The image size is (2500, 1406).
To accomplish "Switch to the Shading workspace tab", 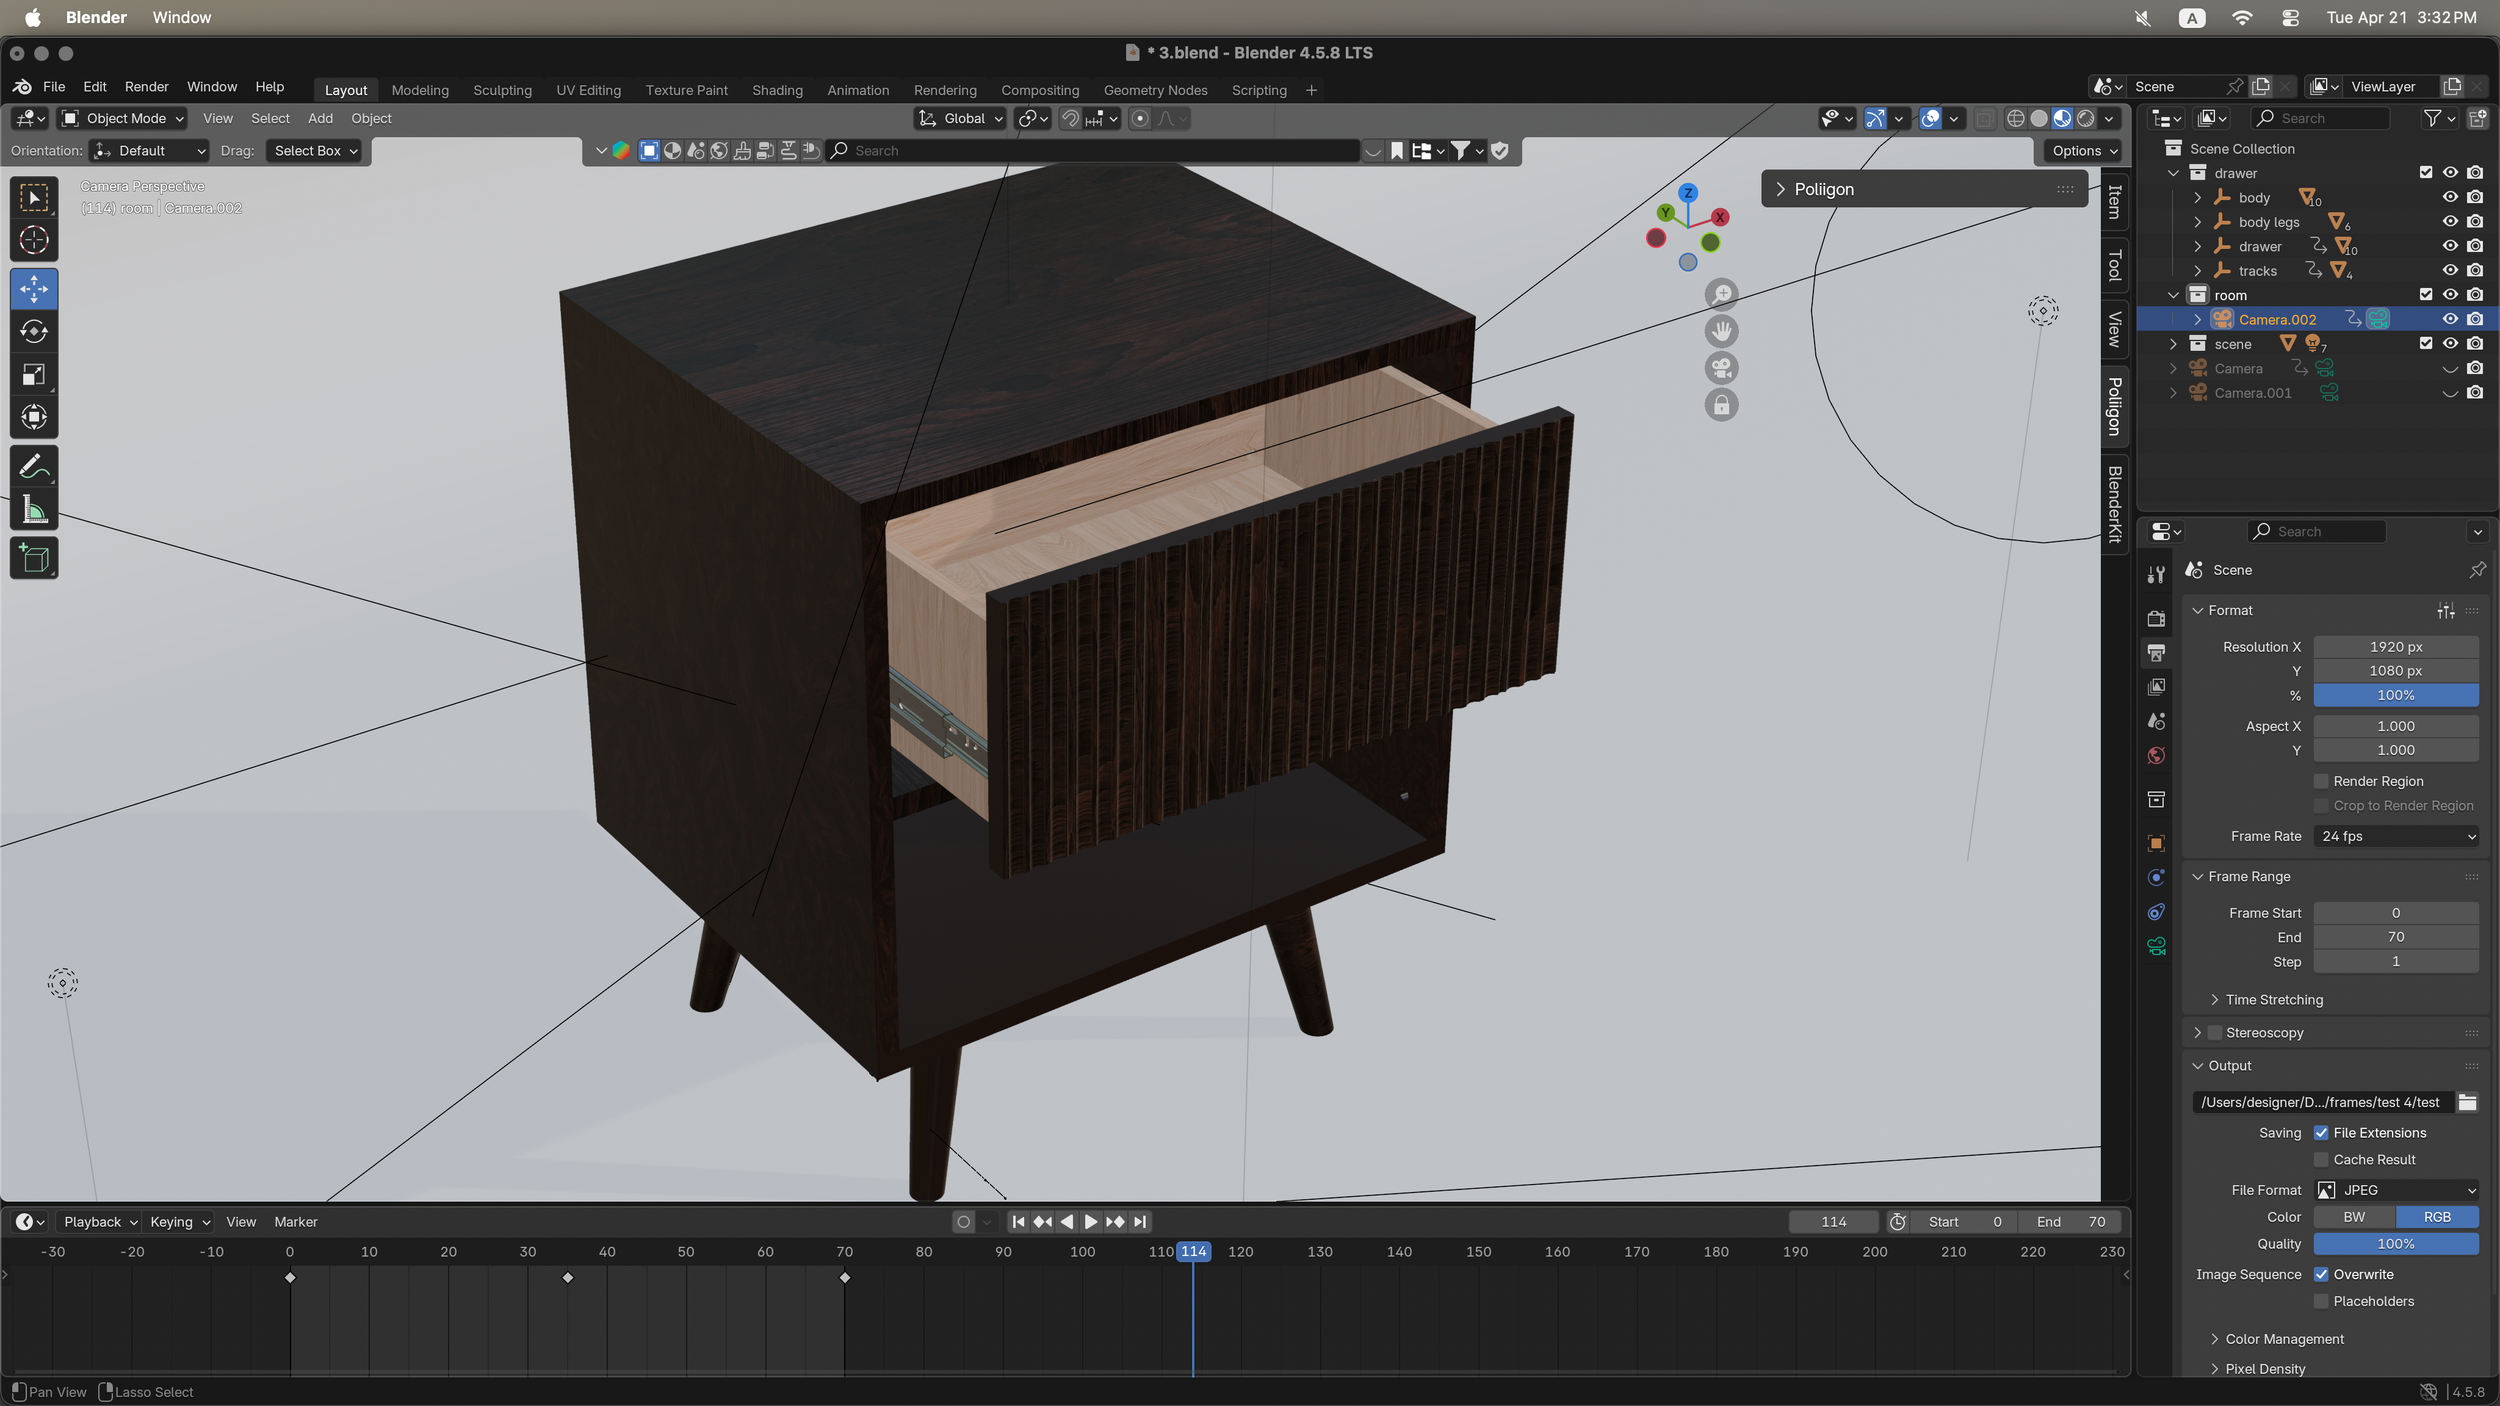I will coord(777,90).
